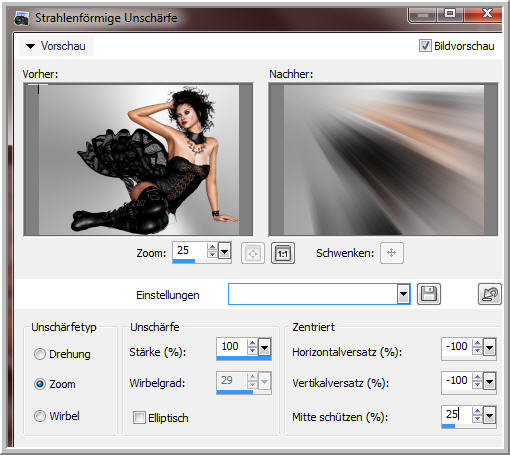This screenshot has height=455, width=510.
Task: Click the save preset floppy disk icon
Action: coord(429,294)
